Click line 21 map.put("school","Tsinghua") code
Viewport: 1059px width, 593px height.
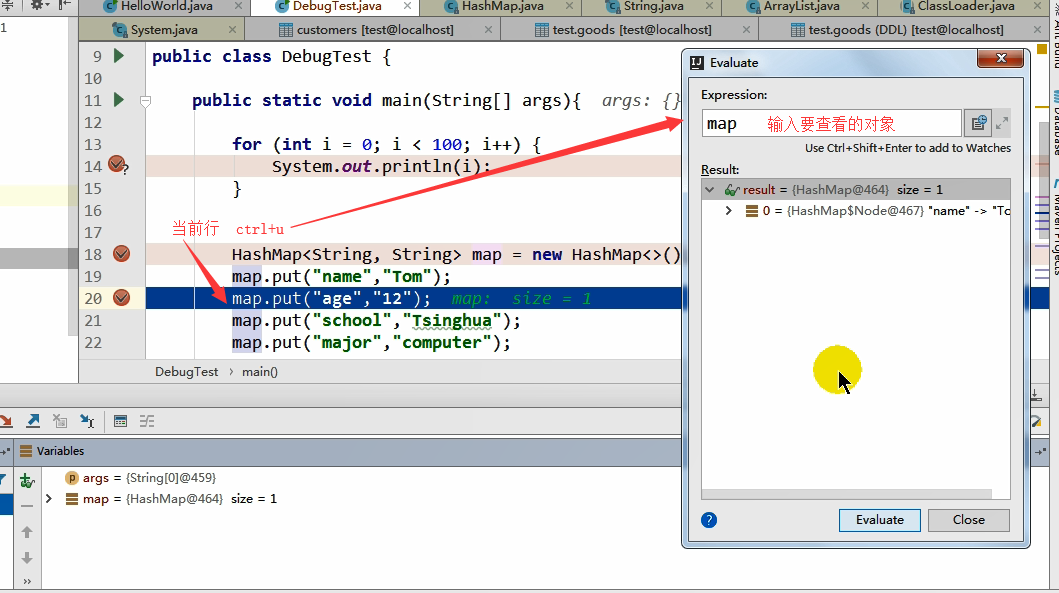376,320
